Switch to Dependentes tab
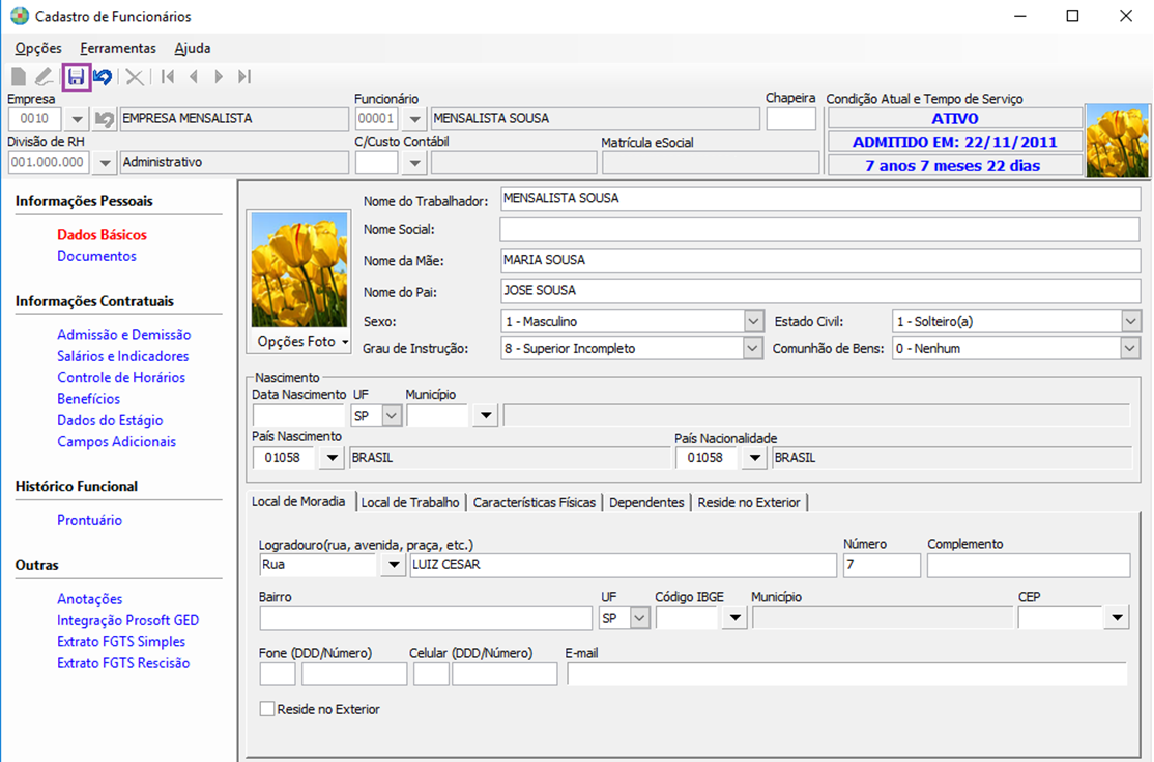This screenshot has width=1154, height=762. coord(647,502)
